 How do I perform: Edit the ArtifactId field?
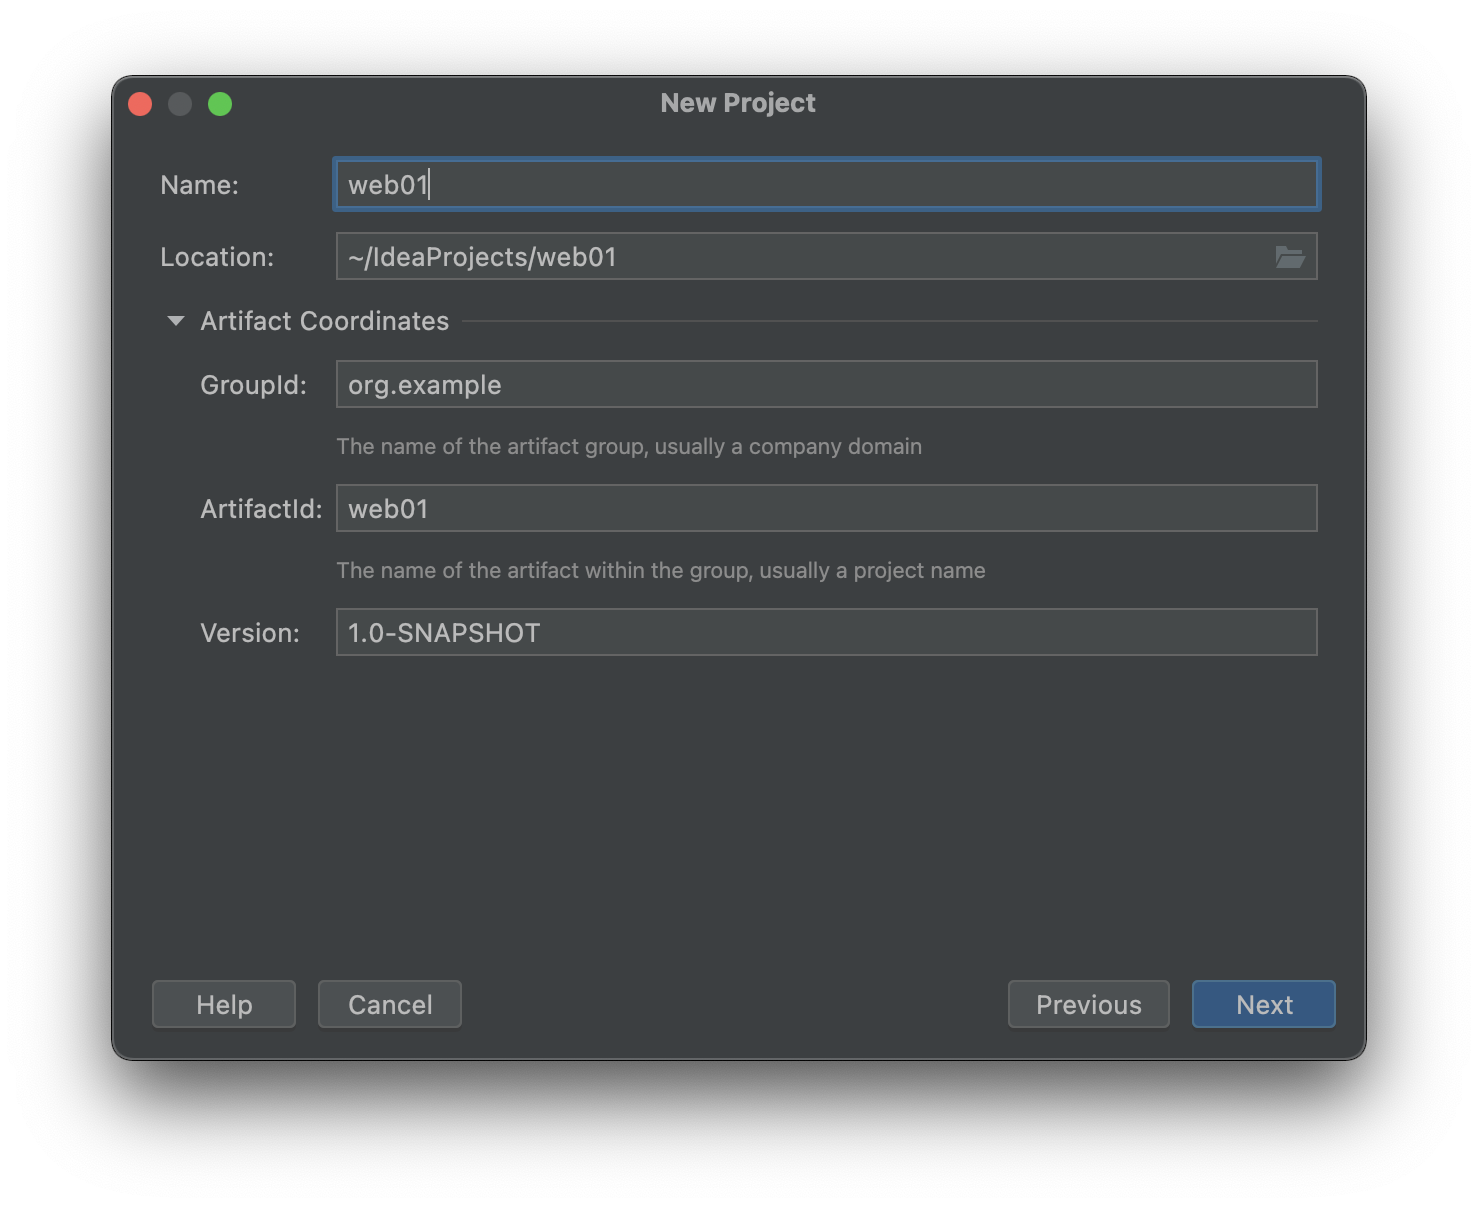click(826, 509)
